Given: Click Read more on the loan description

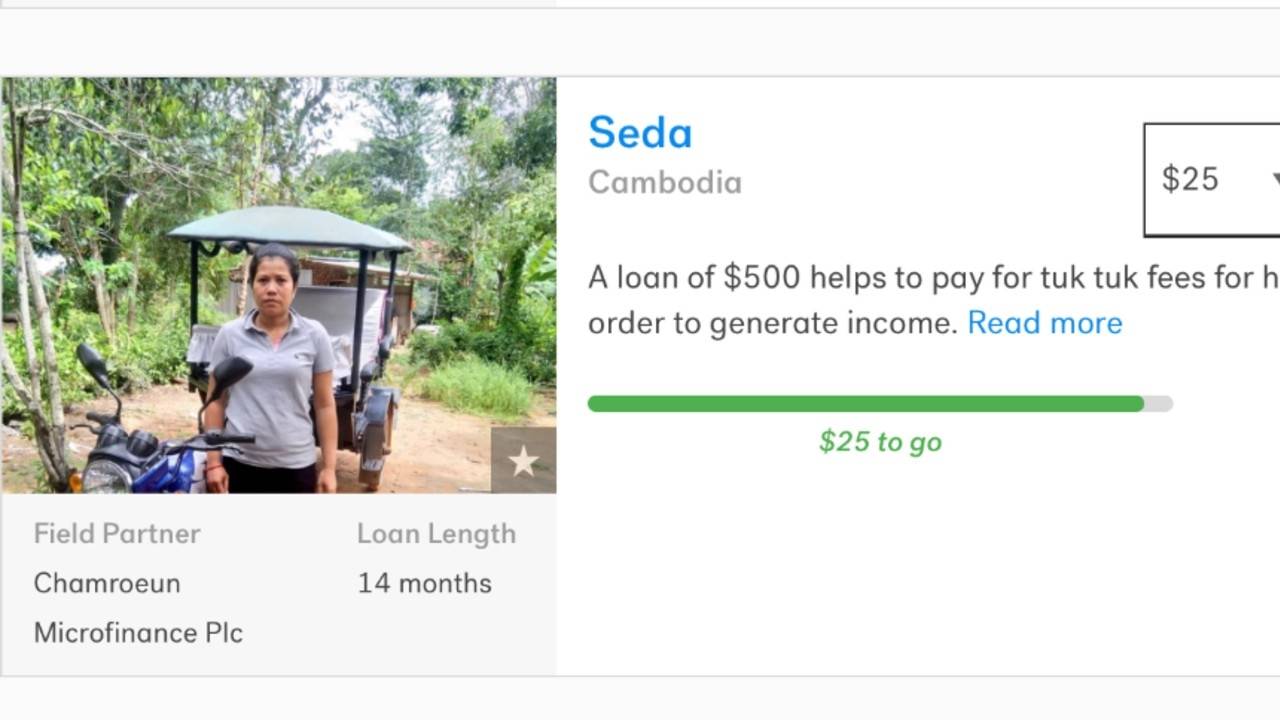Looking at the screenshot, I should (x=1045, y=322).
